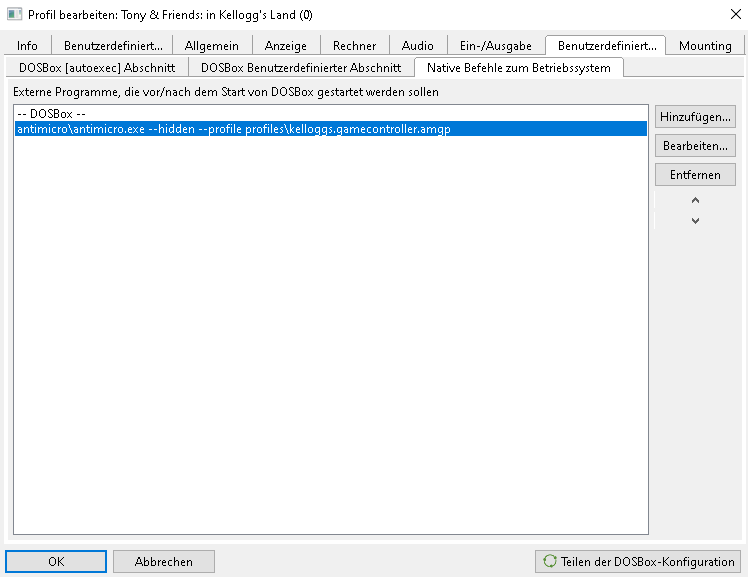Viewport: 748px width, 577px height.
Task: Open the Anzeige tab
Action: coord(286,46)
